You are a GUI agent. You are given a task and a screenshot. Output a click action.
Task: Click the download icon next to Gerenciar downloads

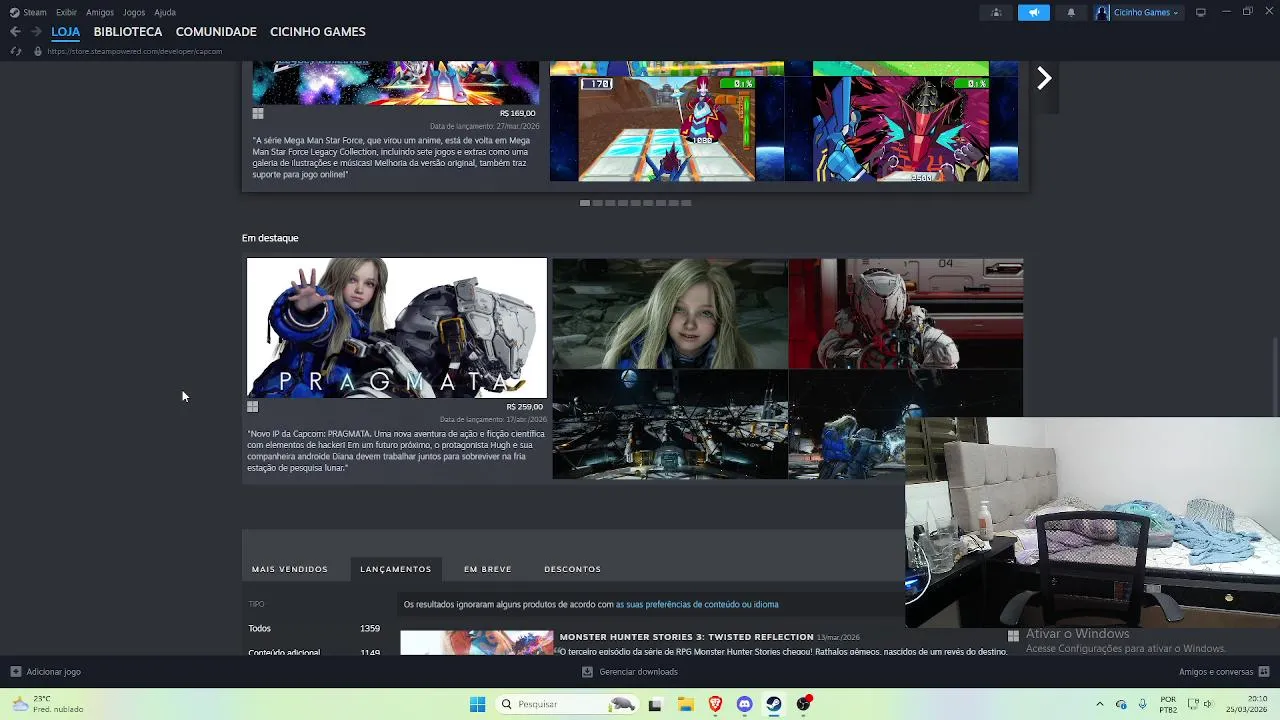tap(587, 672)
